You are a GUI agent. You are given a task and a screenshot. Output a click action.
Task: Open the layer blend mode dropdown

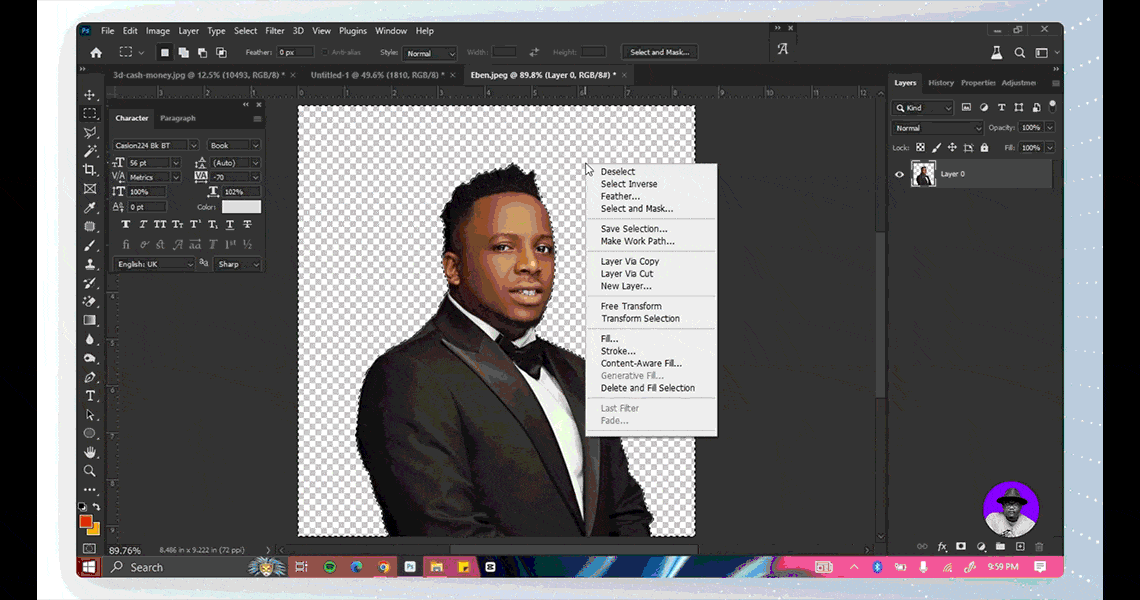click(938, 128)
